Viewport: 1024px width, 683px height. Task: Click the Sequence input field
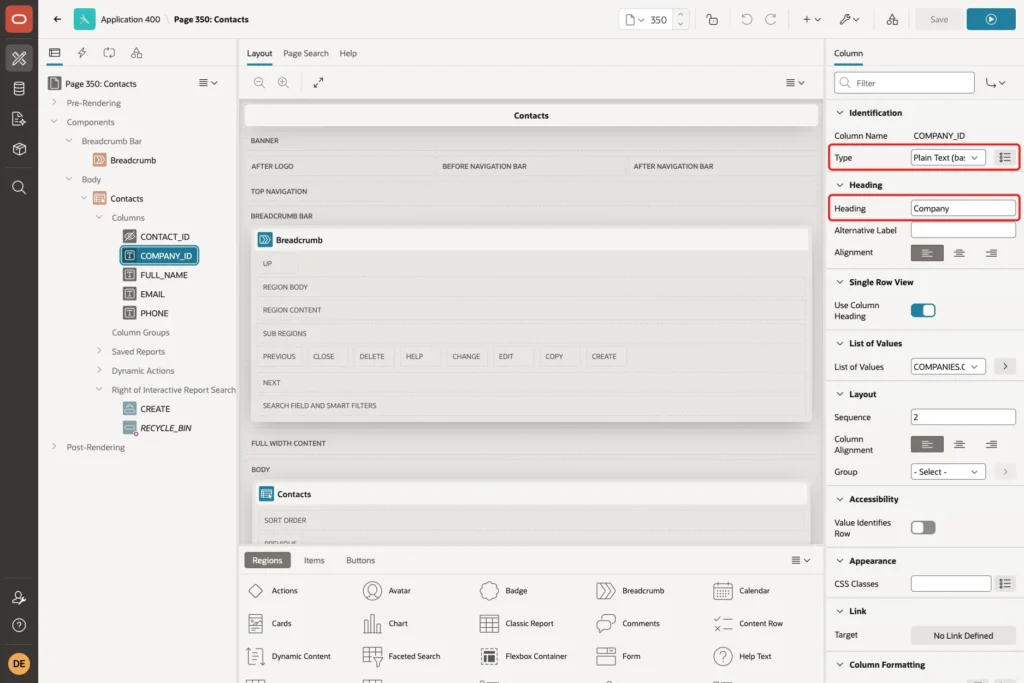click(x=963, y=417)
